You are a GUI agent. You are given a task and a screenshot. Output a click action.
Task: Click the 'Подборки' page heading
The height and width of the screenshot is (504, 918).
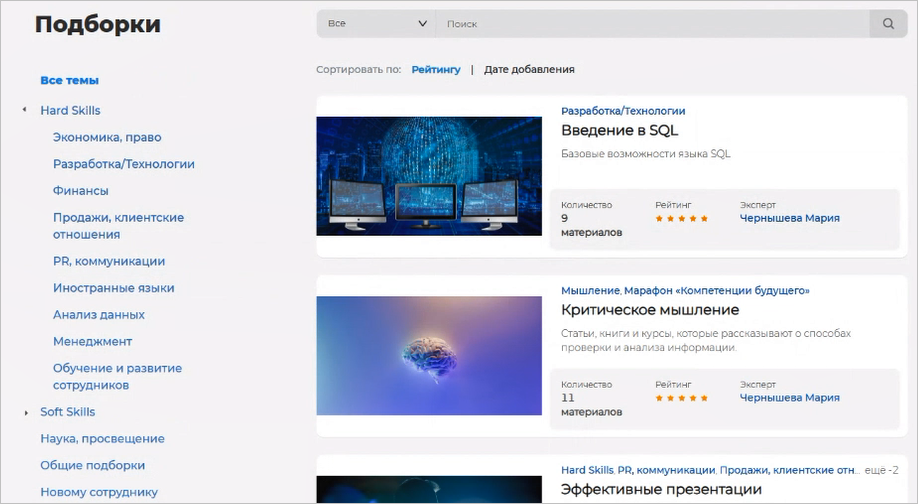pos(98,25)
